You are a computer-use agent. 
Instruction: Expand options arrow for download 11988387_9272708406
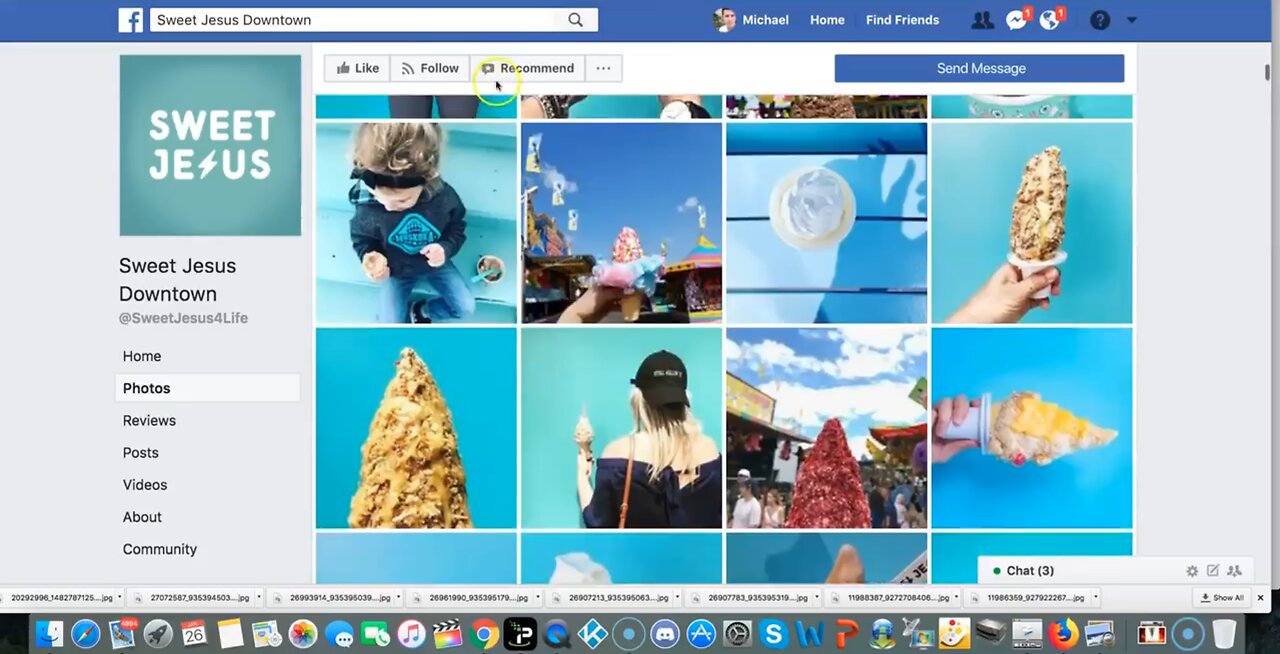tap(956, 598)
